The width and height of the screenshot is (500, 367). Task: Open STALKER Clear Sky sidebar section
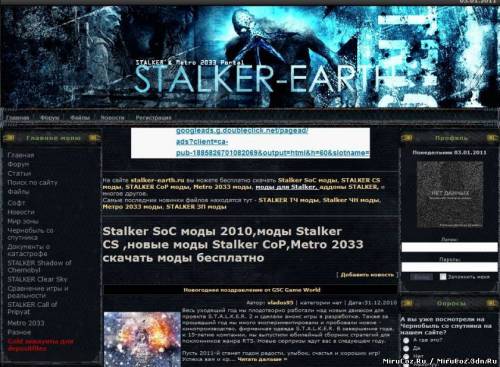pyautogui.click(x=37, y=279)
